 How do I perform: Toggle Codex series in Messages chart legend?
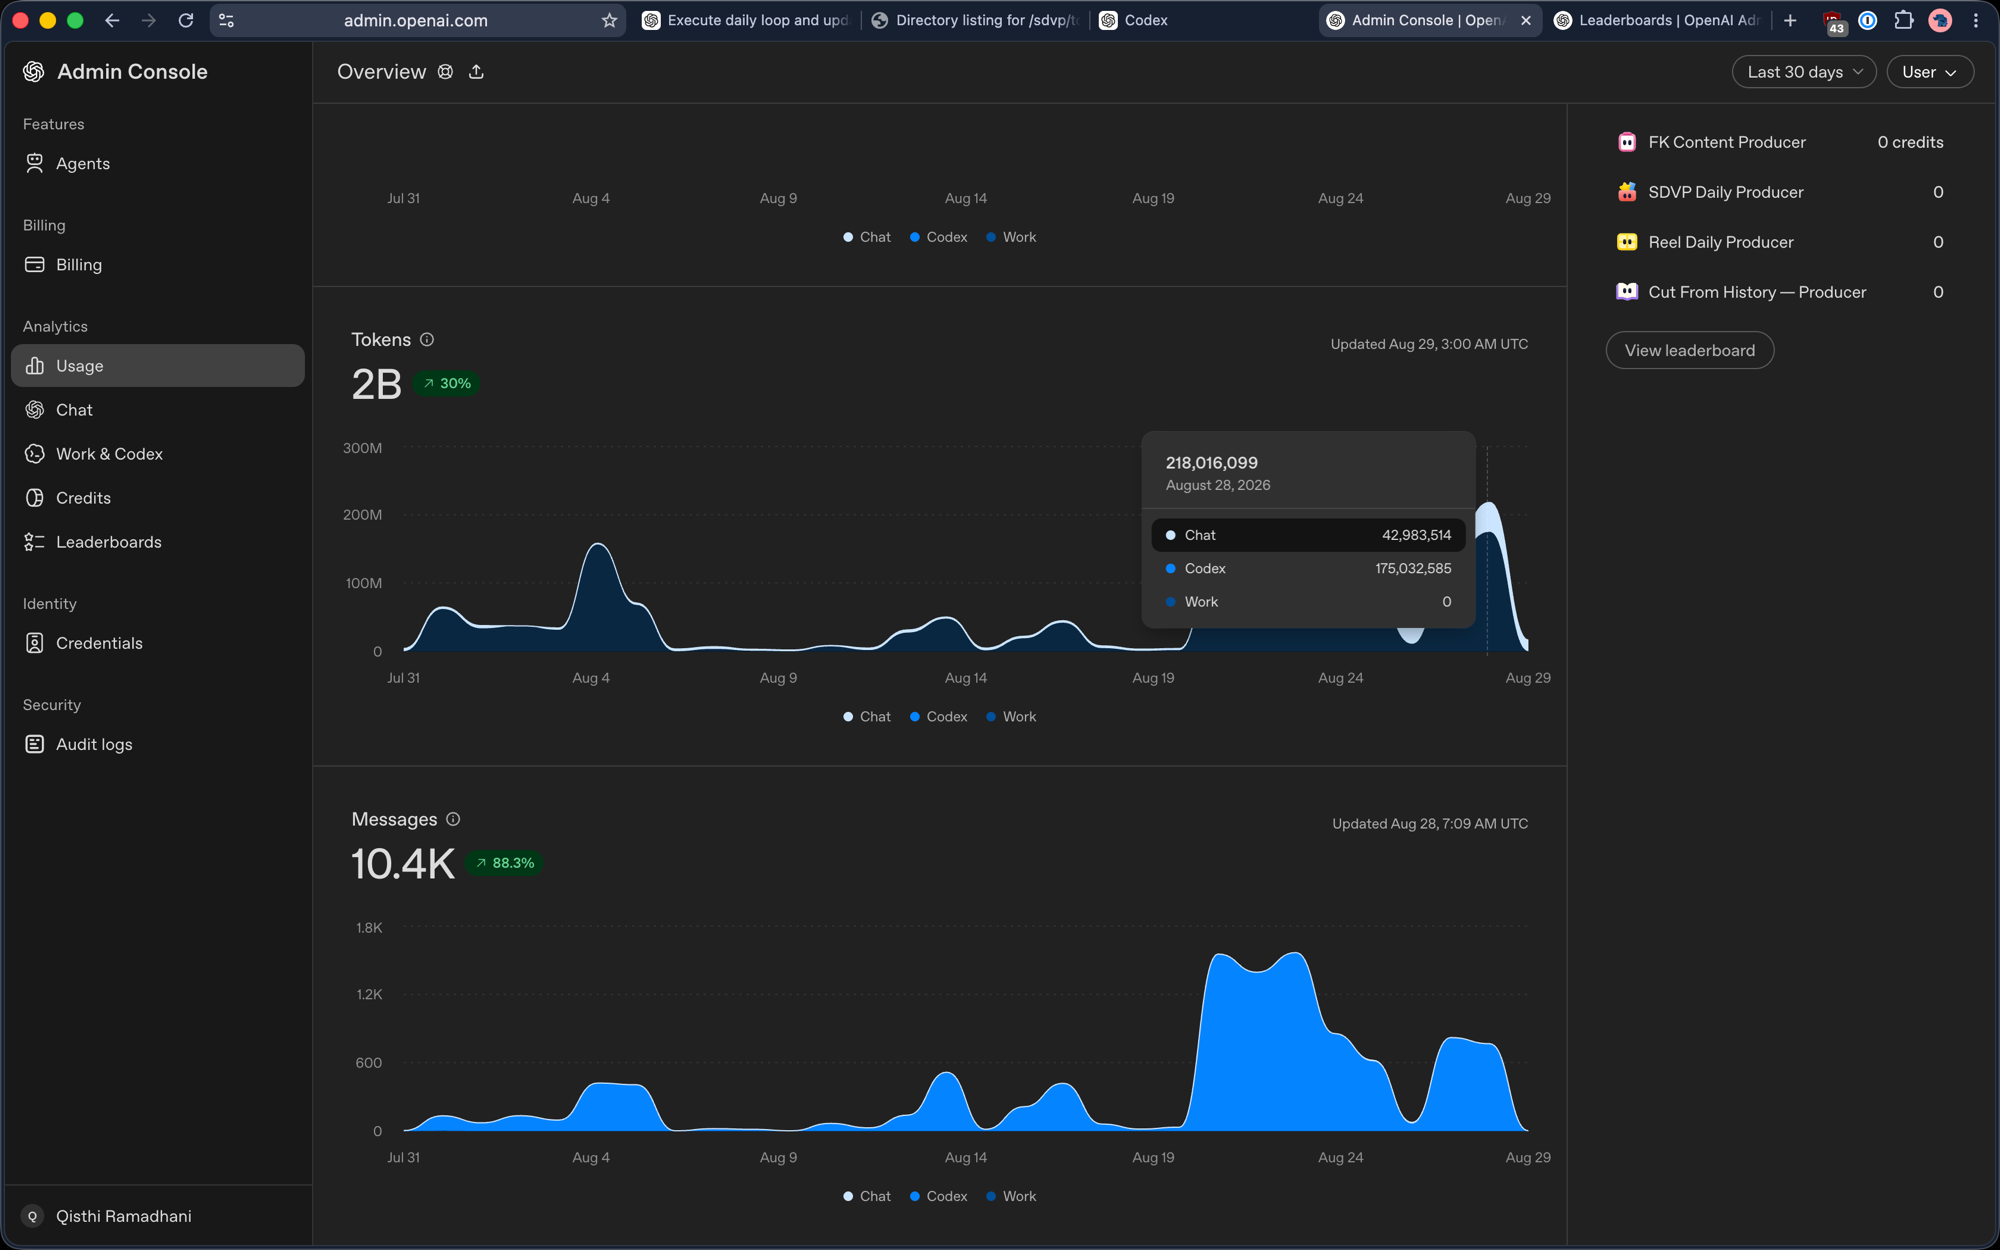938,1196
